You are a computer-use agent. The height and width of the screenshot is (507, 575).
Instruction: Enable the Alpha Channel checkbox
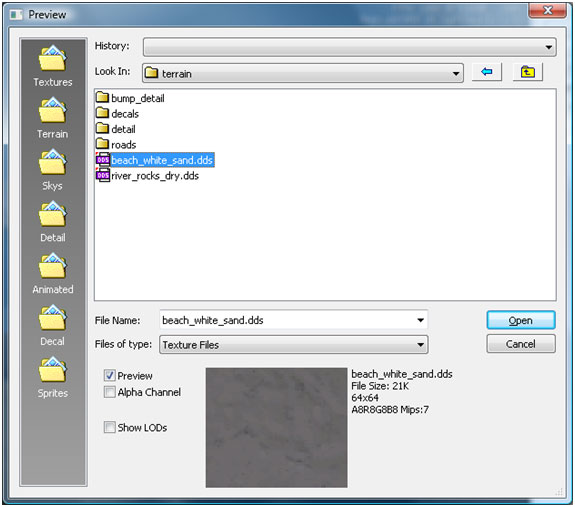pyautogui.click(x=110, y=392)
